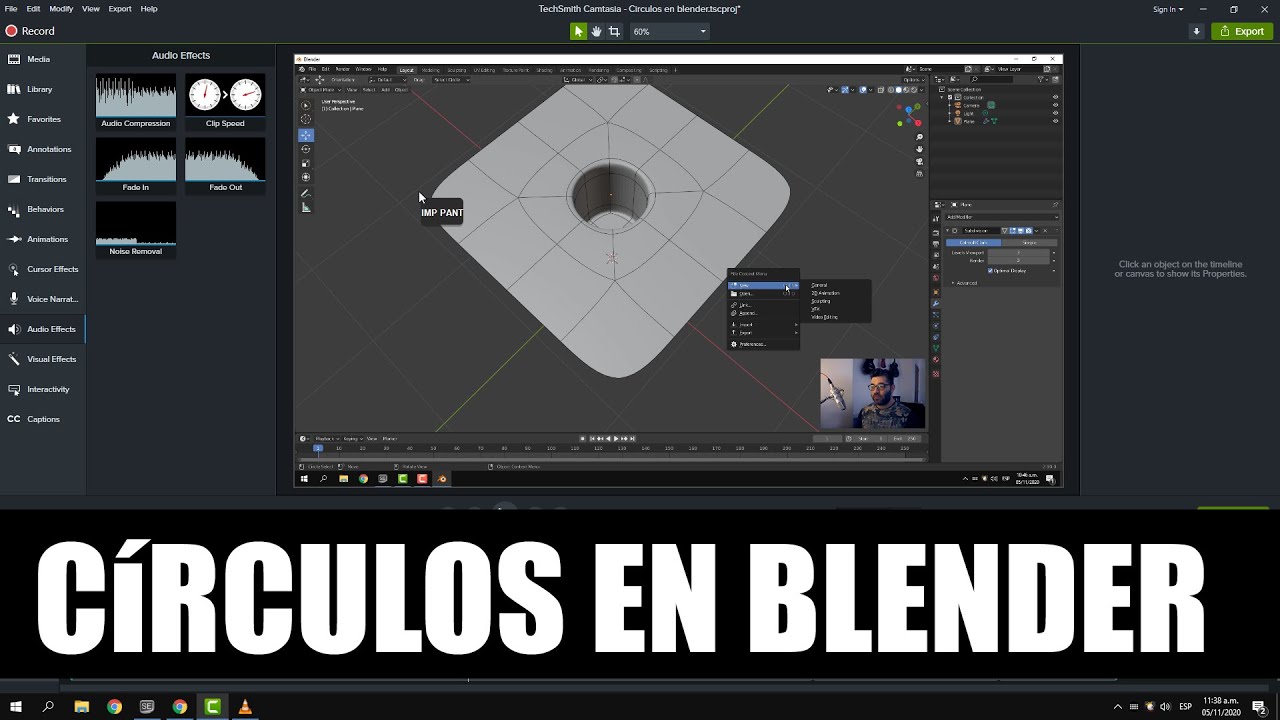Open the Export menu in the menu bar
The height and width of the screenshot is (720, 1280).
(120, 9)
